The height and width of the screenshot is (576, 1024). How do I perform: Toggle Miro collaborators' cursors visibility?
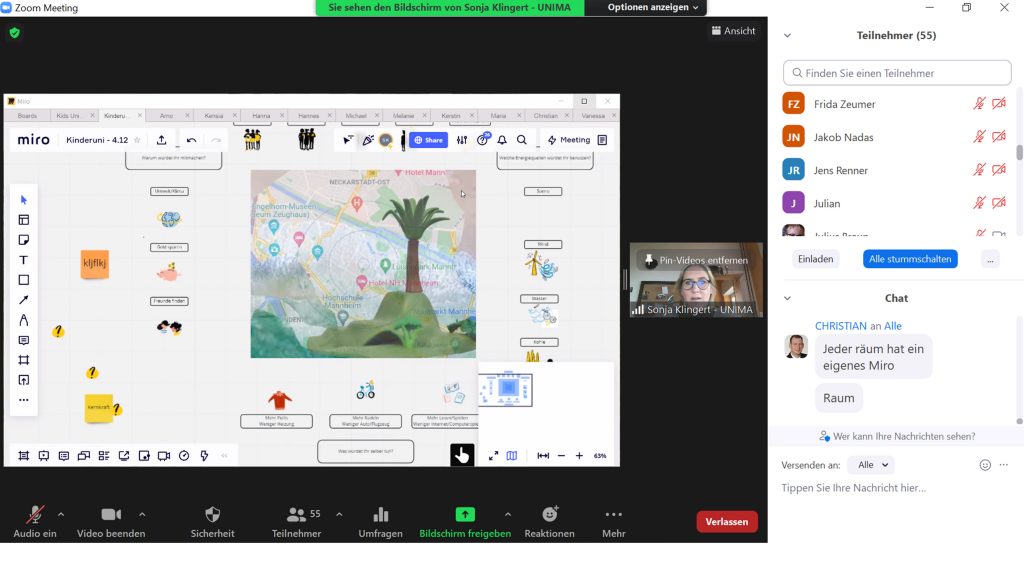click(x=348, y=140)
